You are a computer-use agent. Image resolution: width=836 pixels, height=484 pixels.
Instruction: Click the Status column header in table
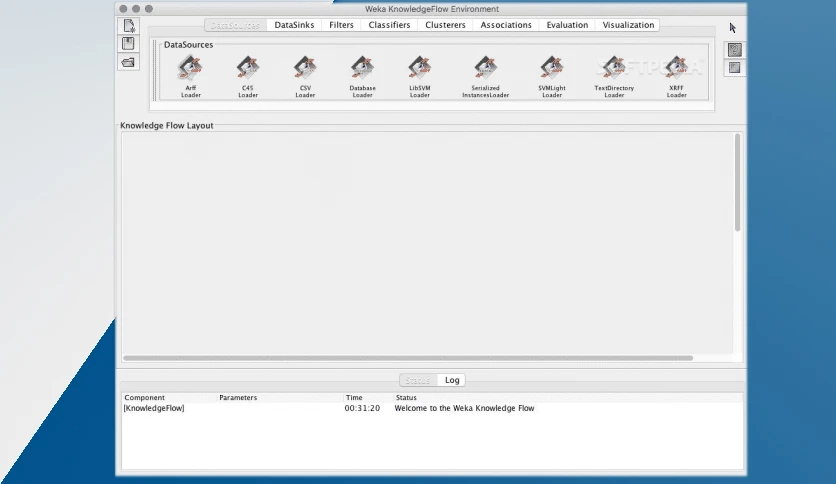tap(568, 398)
